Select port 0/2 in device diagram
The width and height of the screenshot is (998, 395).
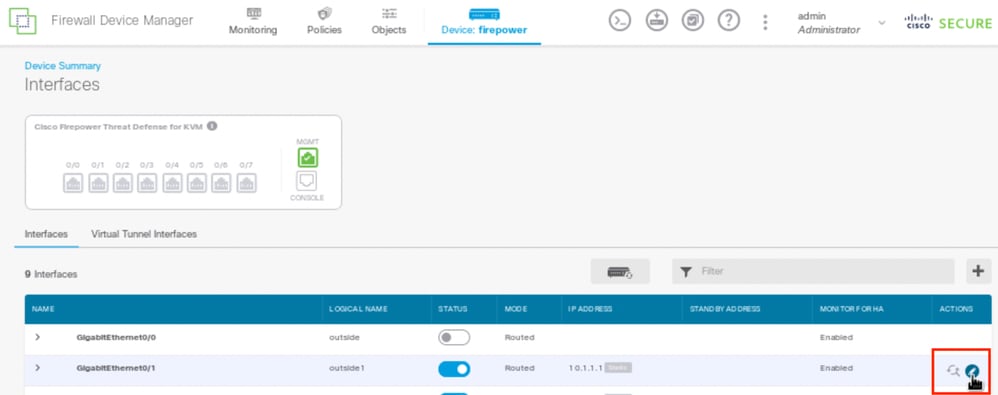(123, 183)
